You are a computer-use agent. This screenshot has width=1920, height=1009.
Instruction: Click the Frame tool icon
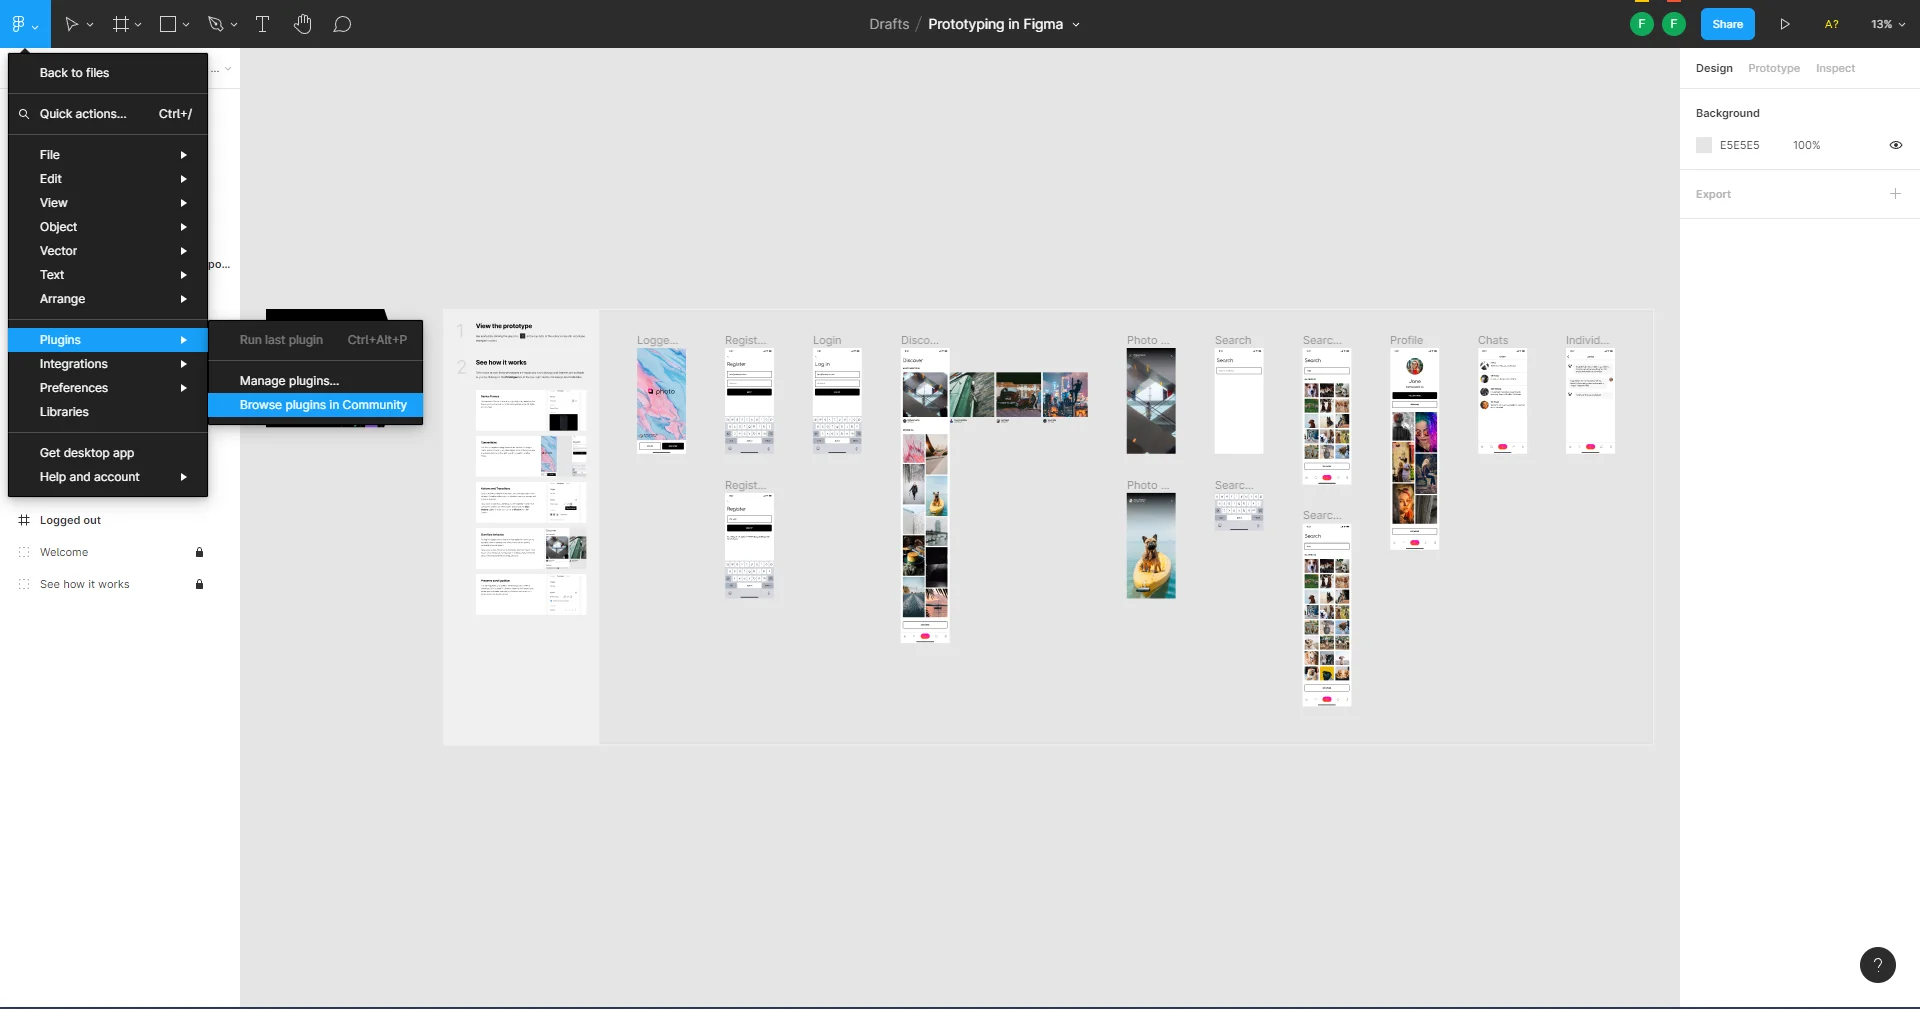click(x=120, y=24)
